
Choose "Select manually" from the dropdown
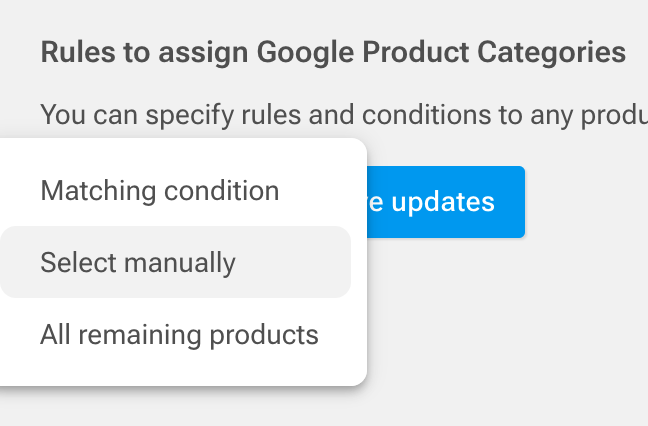coord(138,262)
